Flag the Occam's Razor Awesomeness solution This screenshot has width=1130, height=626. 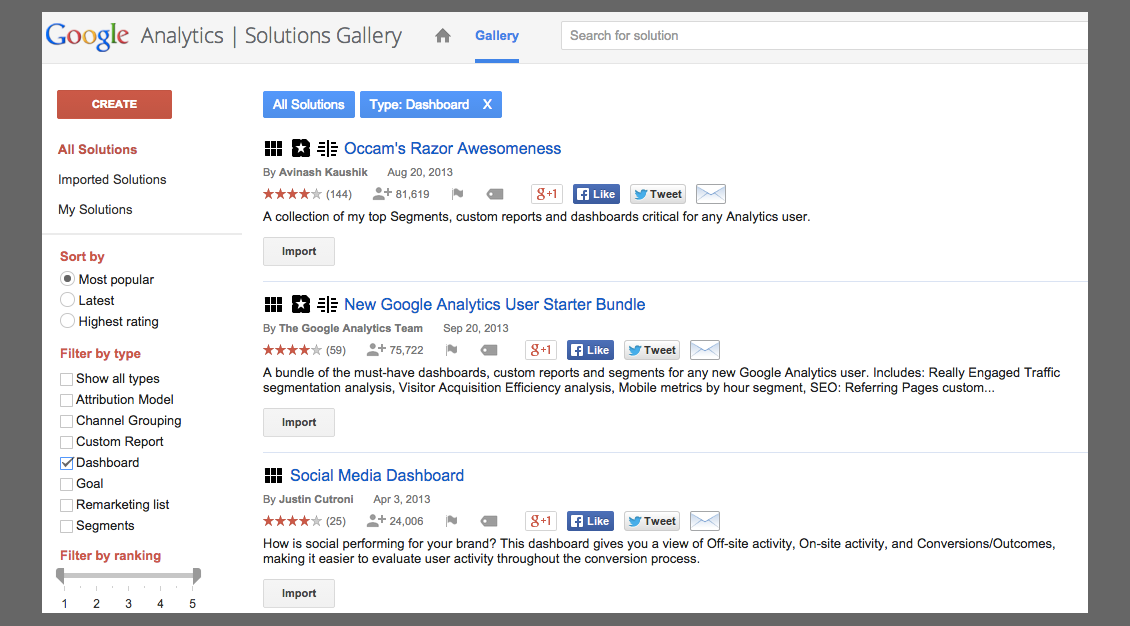click(457, 194)
